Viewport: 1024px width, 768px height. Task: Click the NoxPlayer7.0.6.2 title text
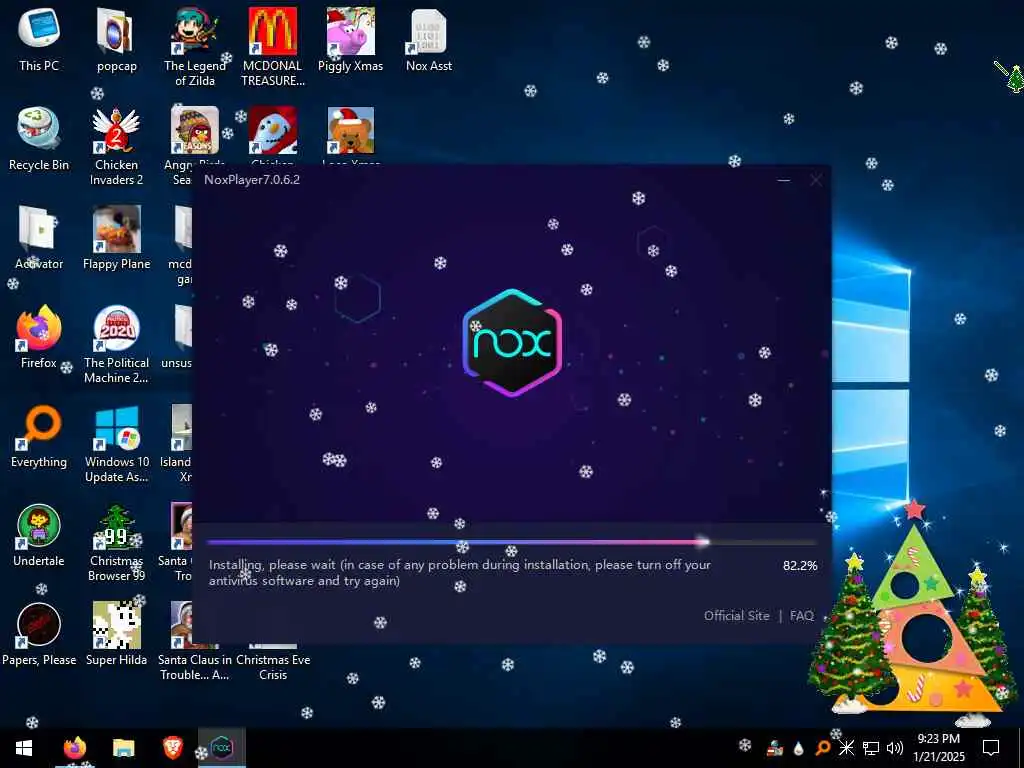click(252, 180)
